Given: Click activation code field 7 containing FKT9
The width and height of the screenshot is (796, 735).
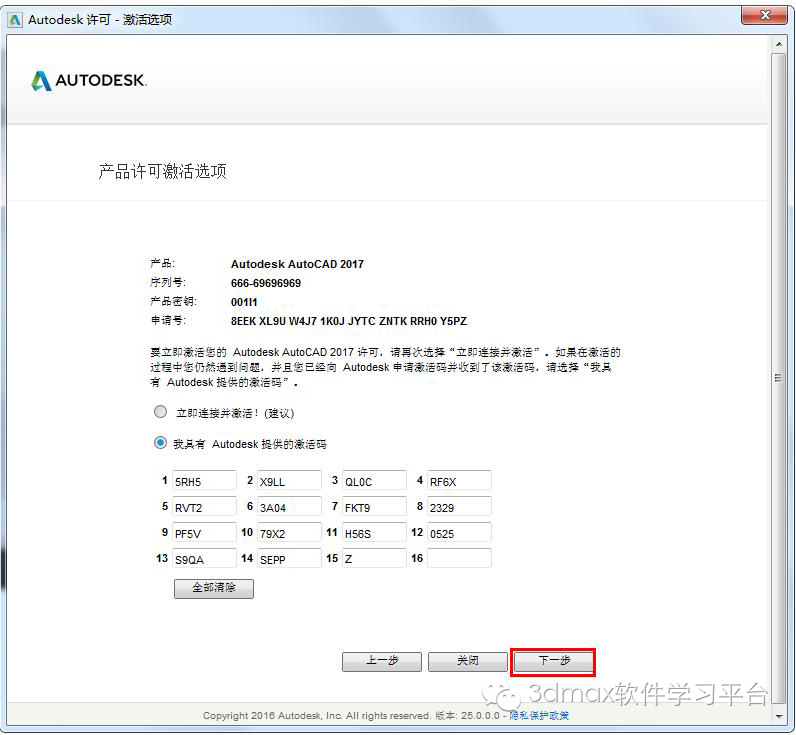Looking at the screenshot, I should tap(375, 507).
